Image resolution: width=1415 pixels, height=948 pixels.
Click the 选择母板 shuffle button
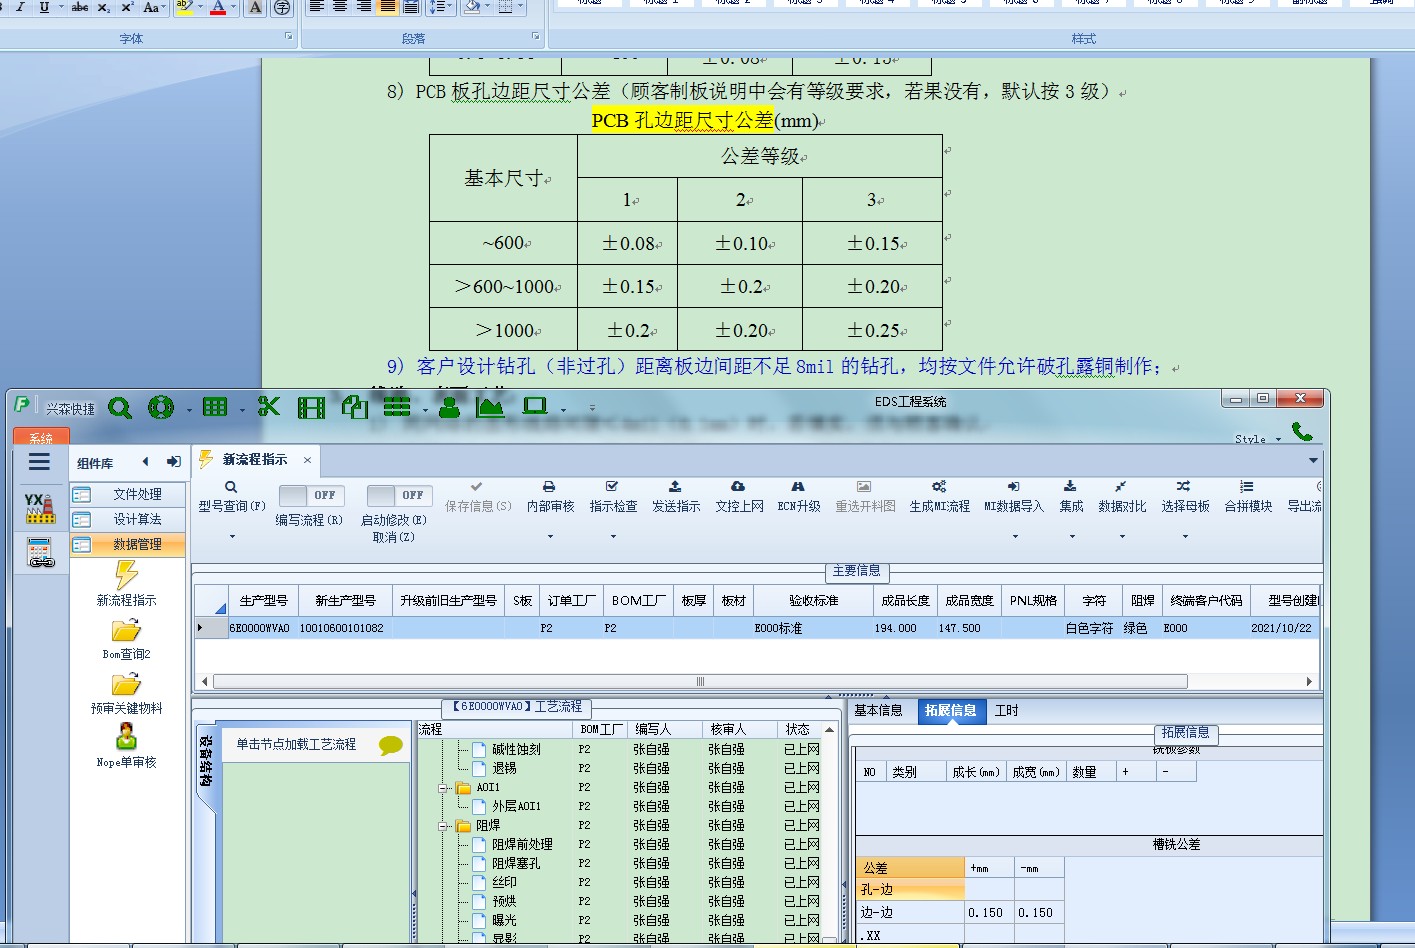[x=1185, y=497]
